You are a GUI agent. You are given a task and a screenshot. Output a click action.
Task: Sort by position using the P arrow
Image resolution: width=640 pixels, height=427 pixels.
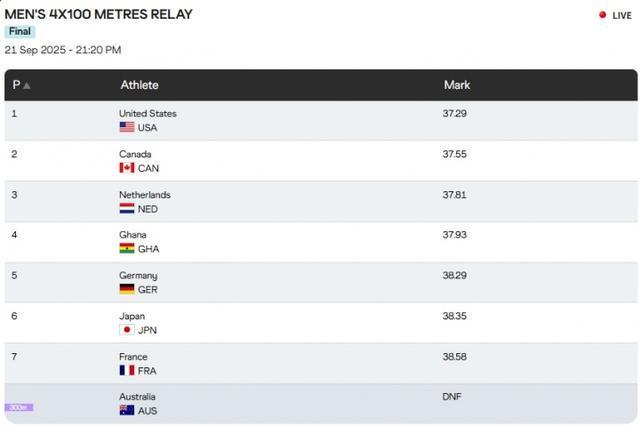pos(27,85)
